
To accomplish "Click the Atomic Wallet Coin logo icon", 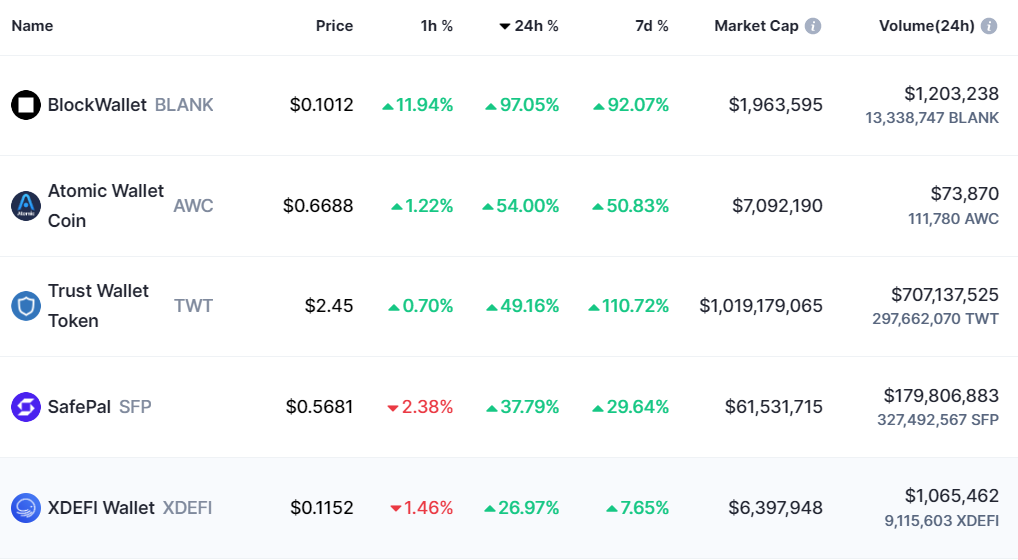I will click(x=26, y=206).
